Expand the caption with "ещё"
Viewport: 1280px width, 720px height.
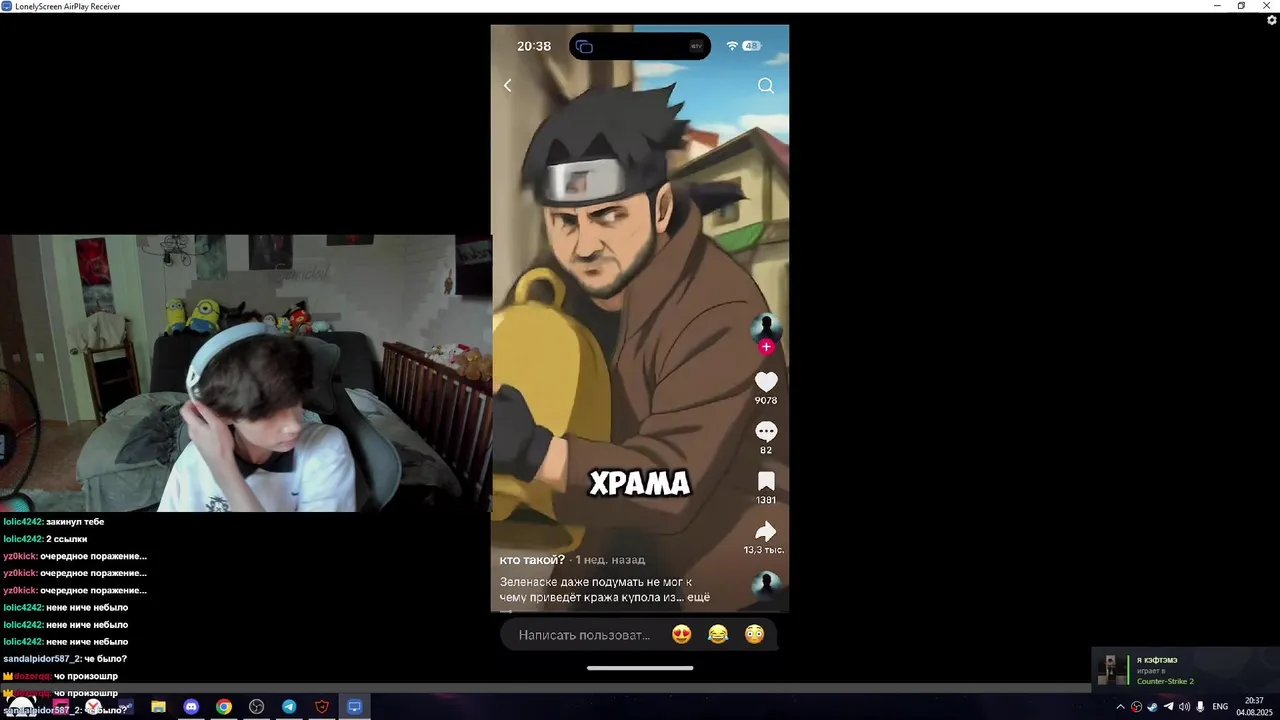tap(698, 597)
